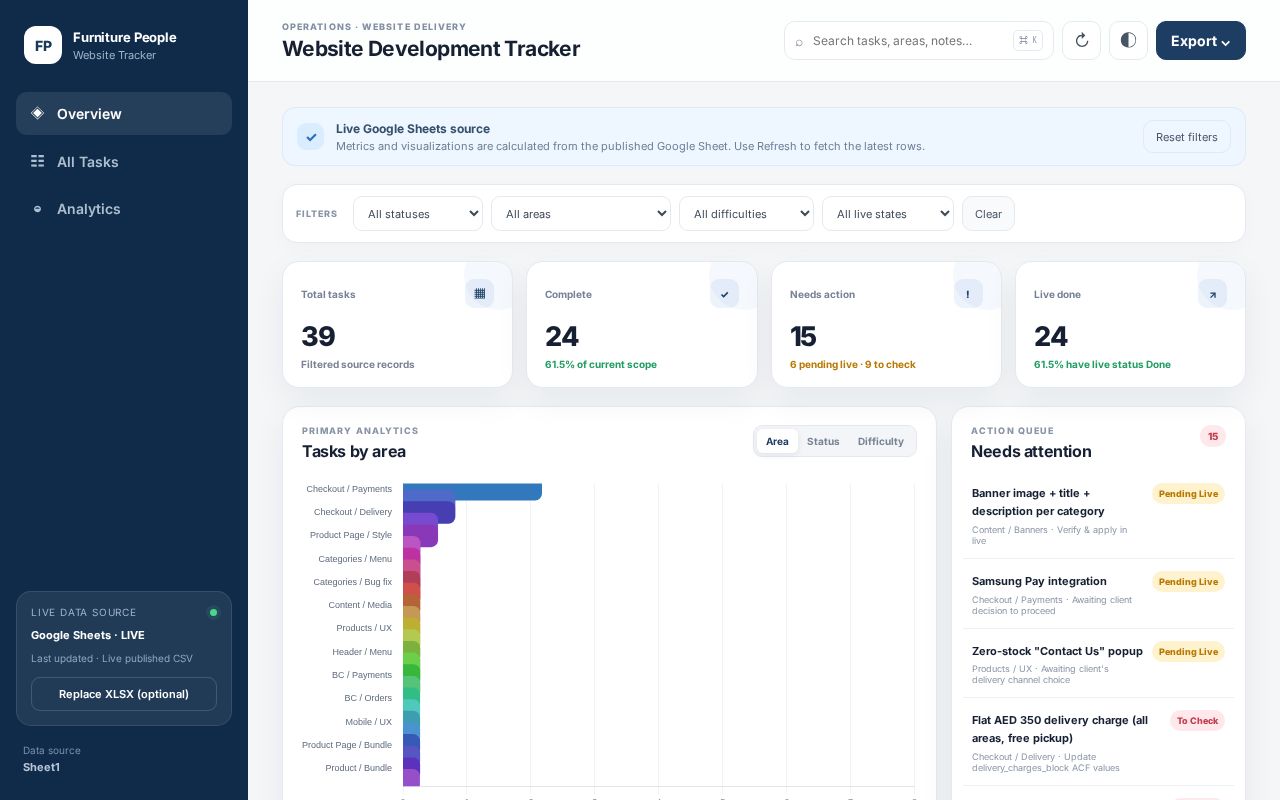This screenshot has height=800, width=1280.
Task: Click the "6 pending live · 9 to check" text
Action: [x=853, y=365]
